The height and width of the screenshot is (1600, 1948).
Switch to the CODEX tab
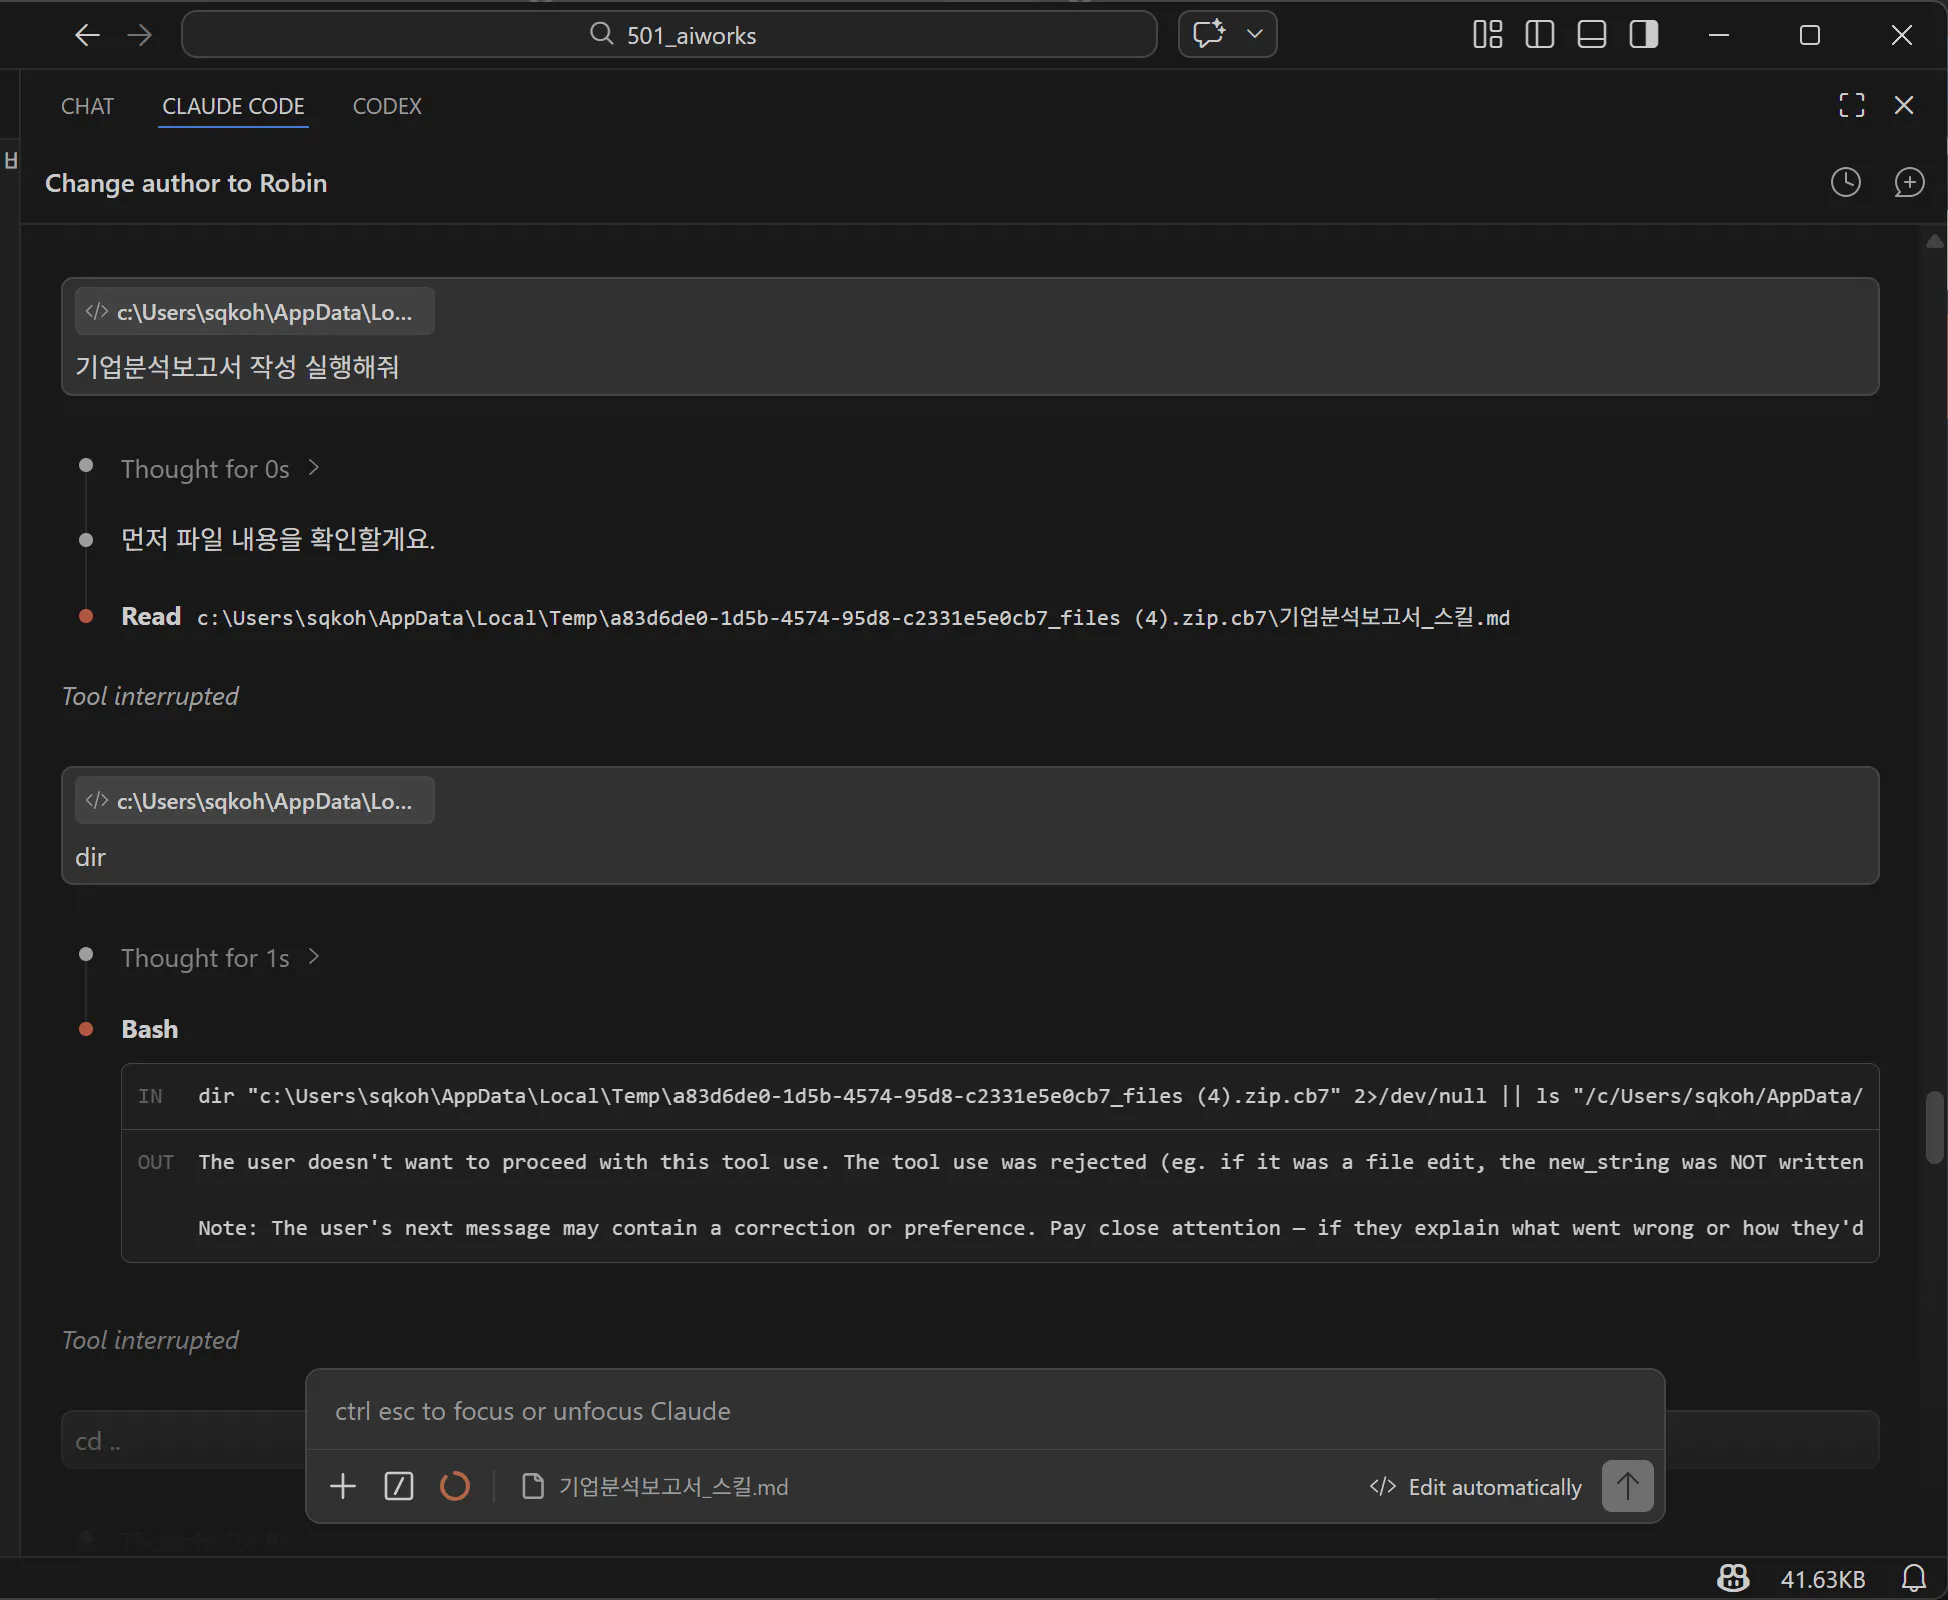[x=387, y=106]
